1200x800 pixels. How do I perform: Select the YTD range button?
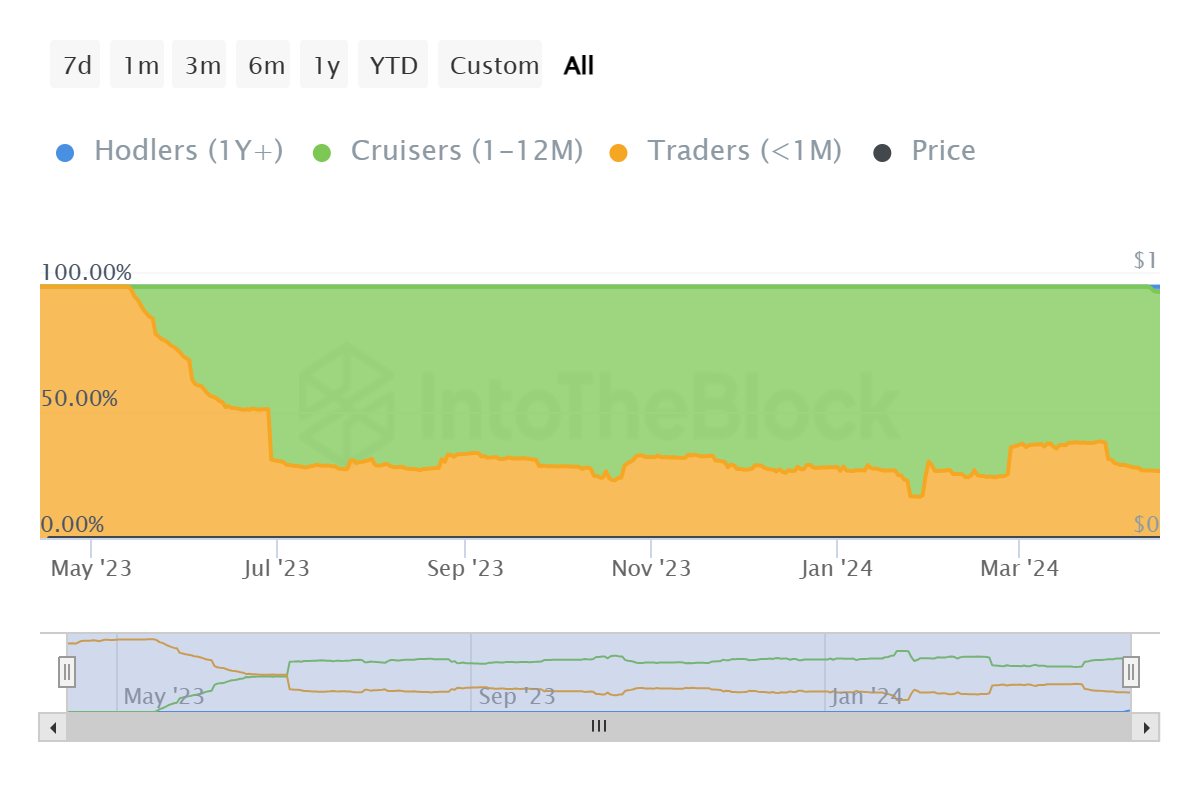click(x=395, y=66)
